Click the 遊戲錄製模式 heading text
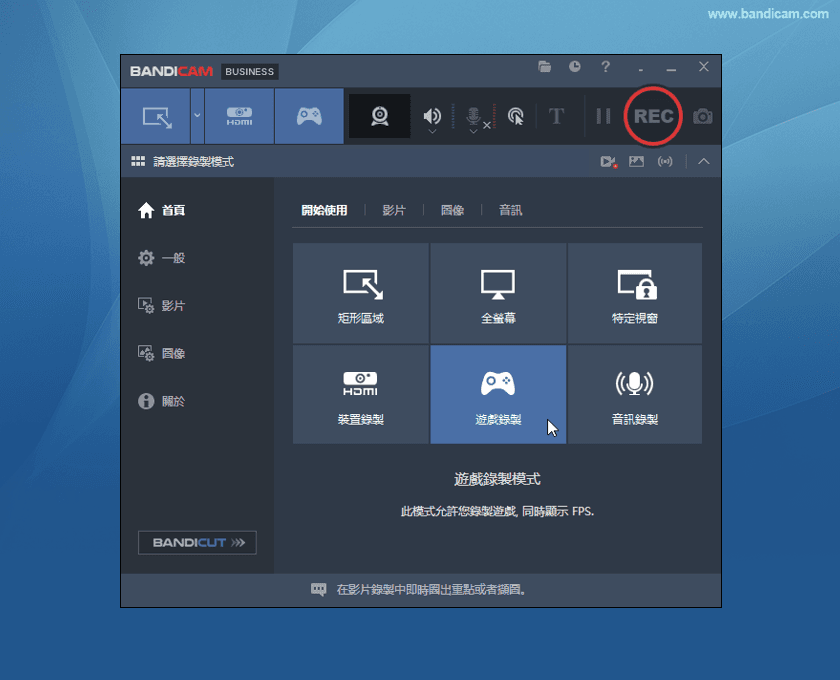The height and width of the screenshot is (680, 840). [498, 479]
